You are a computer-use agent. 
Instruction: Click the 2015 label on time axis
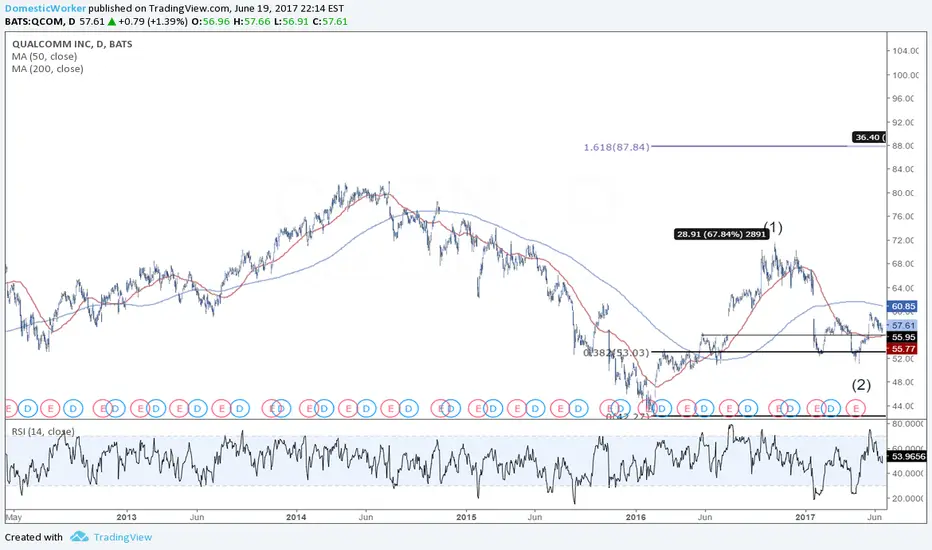click(x=466, y=517)
